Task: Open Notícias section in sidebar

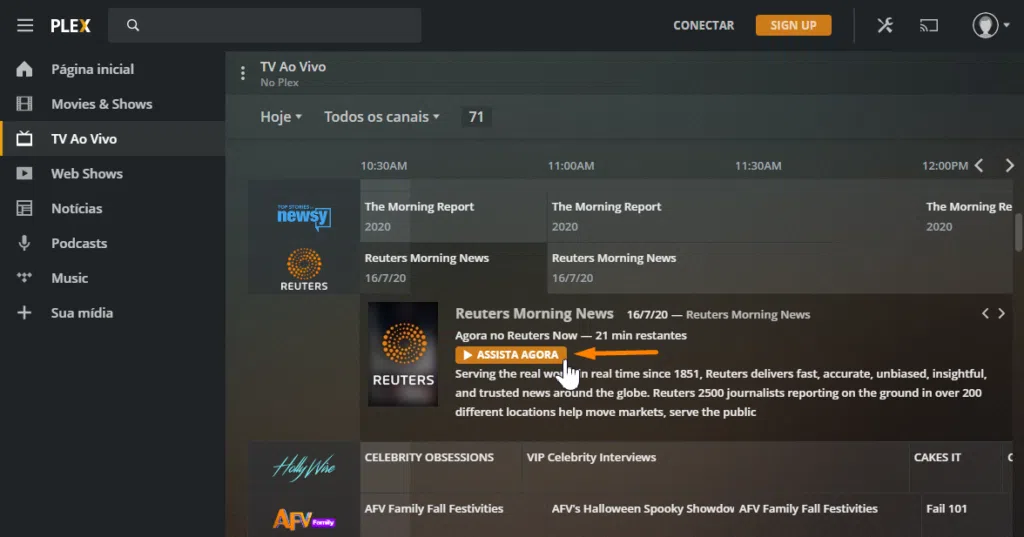Action: coord(76,209)
